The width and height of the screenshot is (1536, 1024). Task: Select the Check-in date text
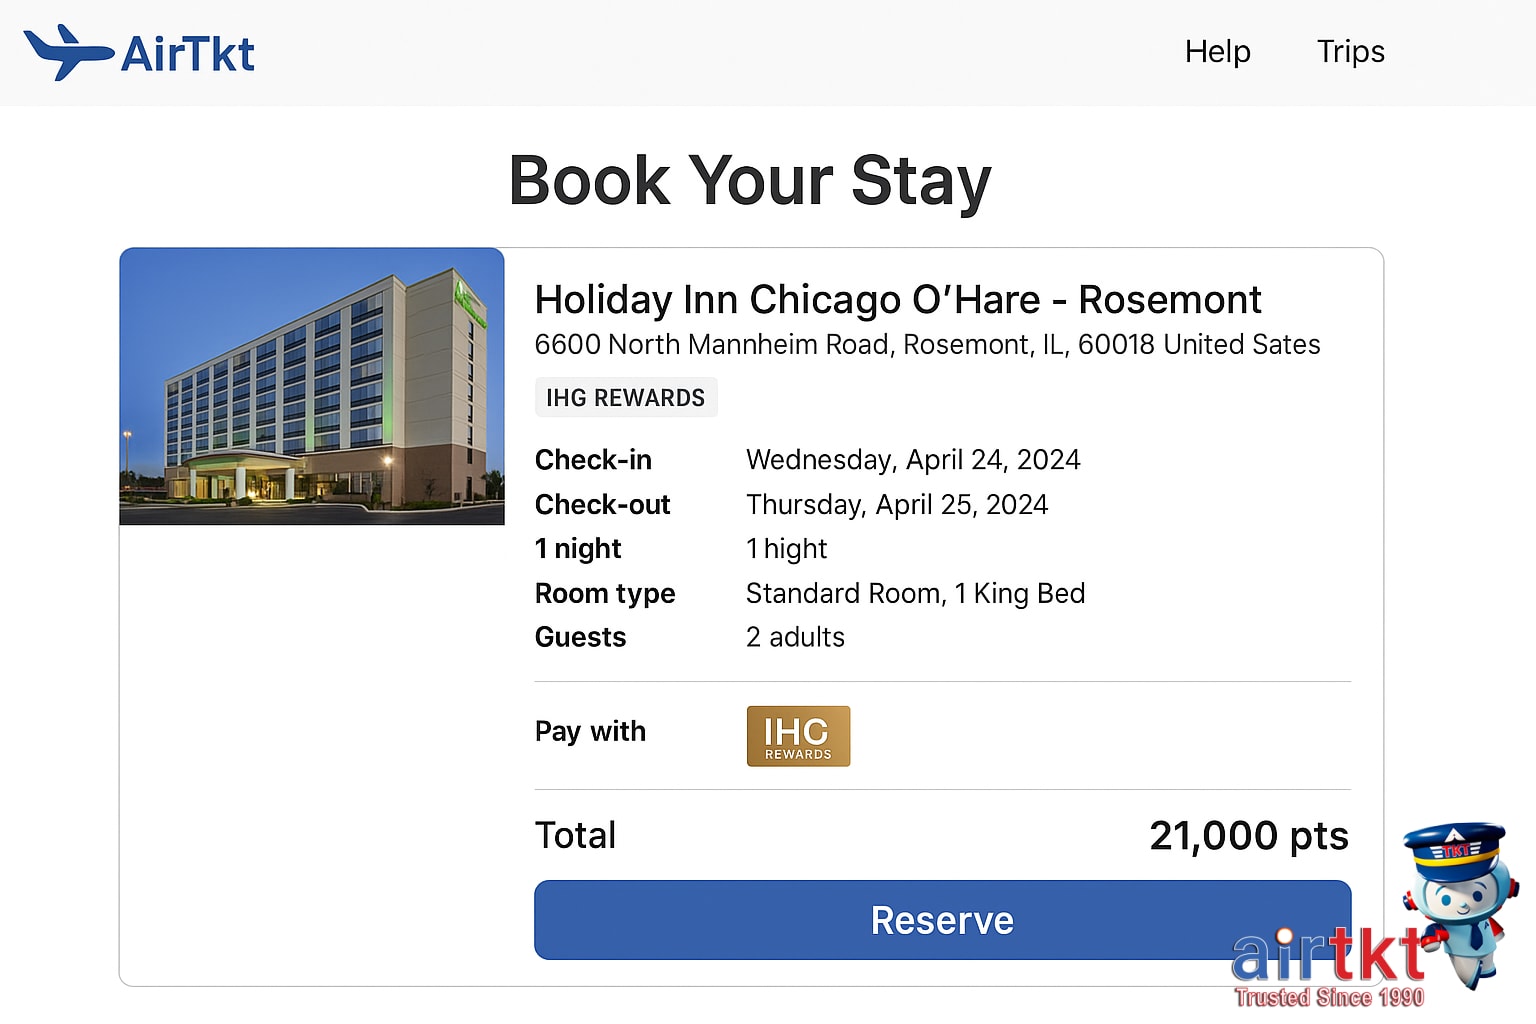pyautogui.click(x=913, y=459)
